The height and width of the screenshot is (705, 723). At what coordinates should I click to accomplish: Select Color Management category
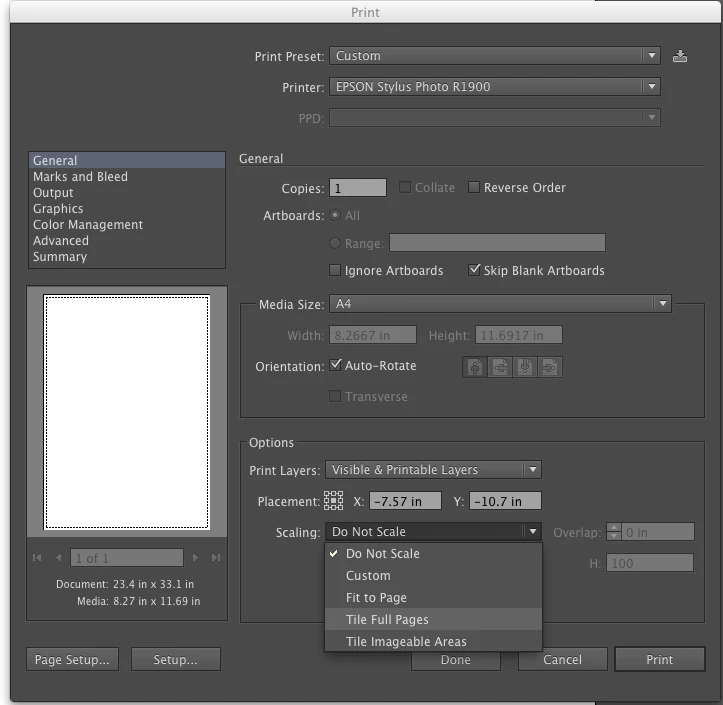point(127,225)
